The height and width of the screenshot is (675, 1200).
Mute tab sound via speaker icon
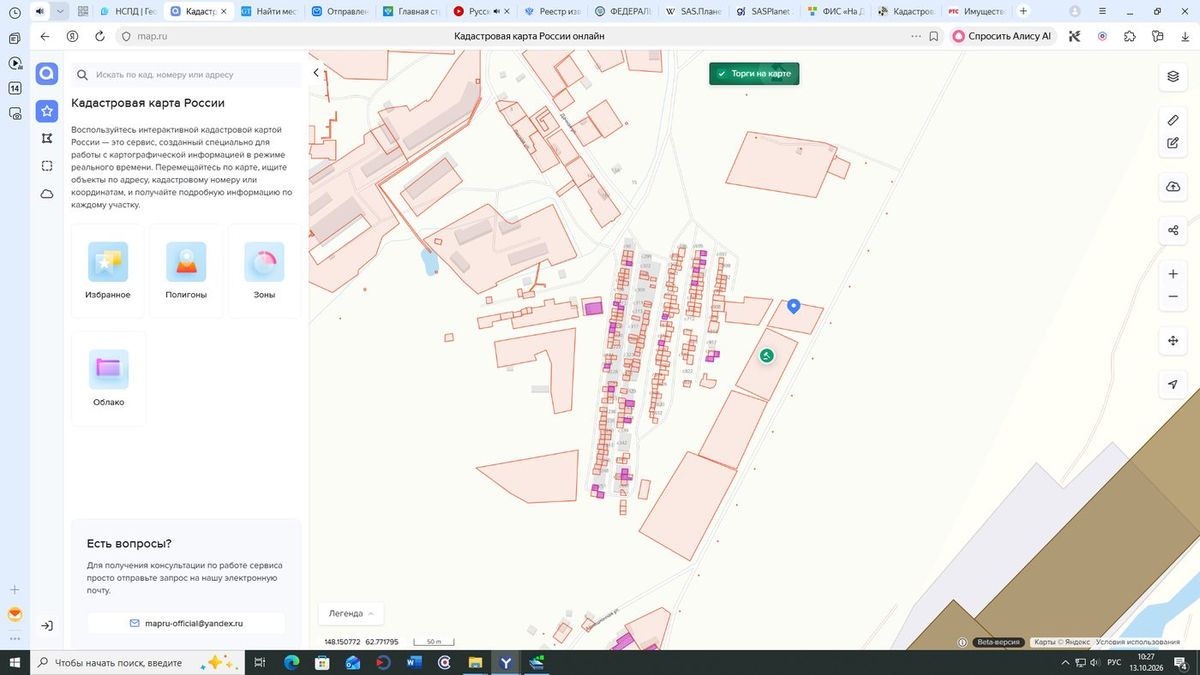[x=40, y=11]
